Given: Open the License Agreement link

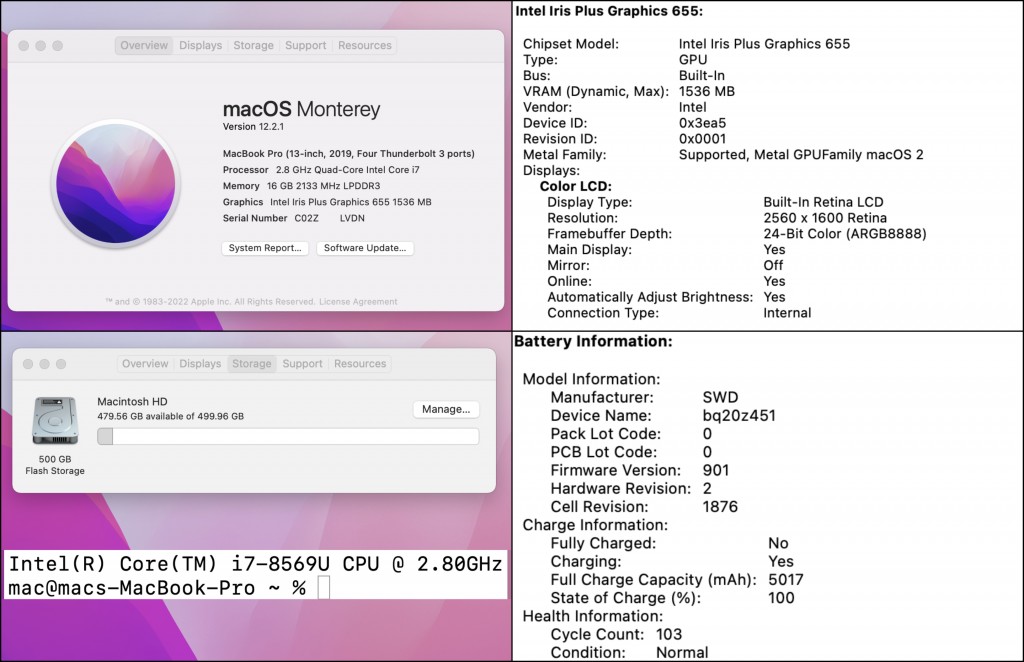Looking at the screenshot, I should (358, 302).
